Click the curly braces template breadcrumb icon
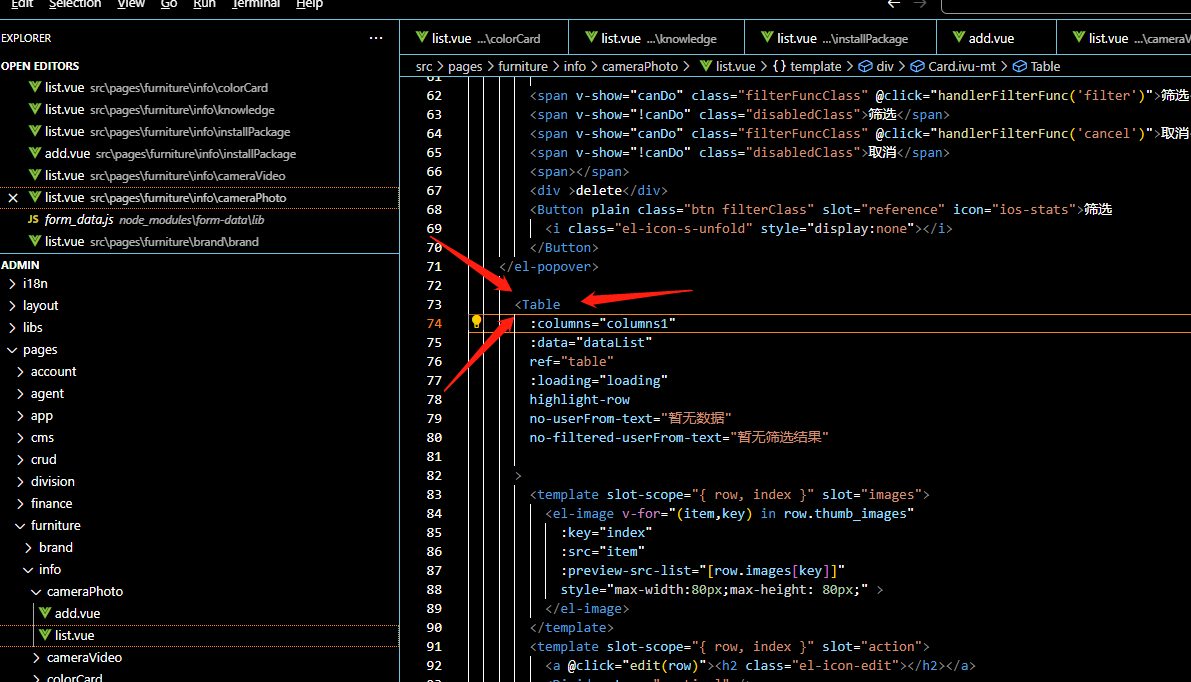The height and width of the screenshot is (682, 1191). [778, 67]
